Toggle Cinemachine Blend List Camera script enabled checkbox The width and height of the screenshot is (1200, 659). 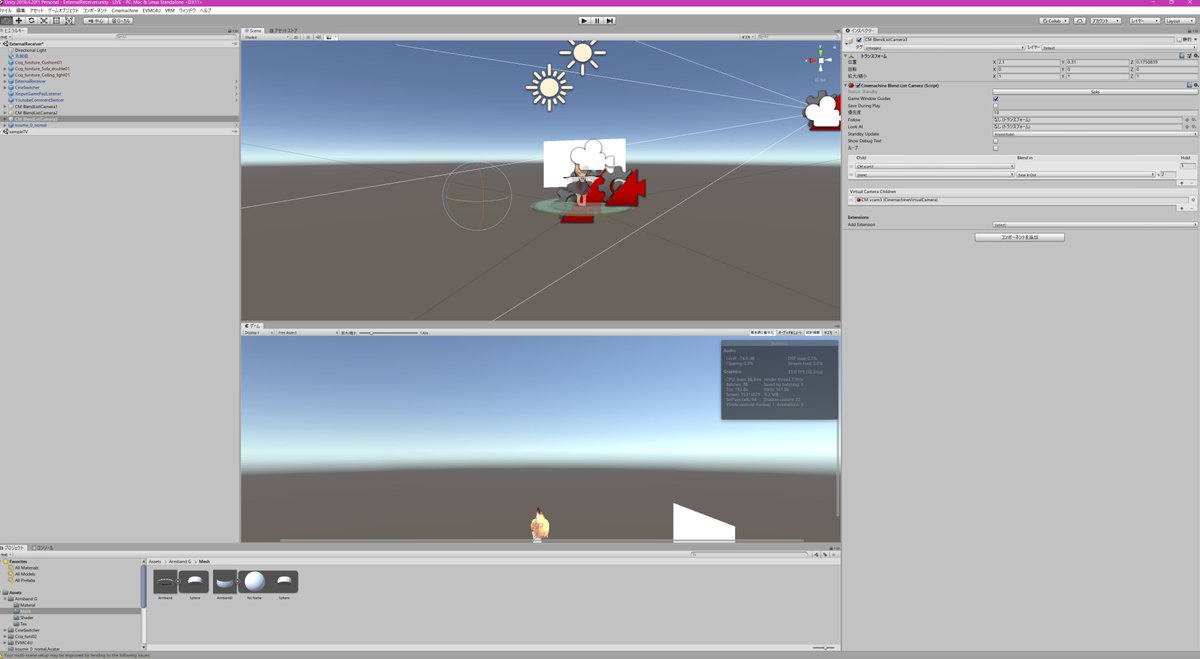858,85
